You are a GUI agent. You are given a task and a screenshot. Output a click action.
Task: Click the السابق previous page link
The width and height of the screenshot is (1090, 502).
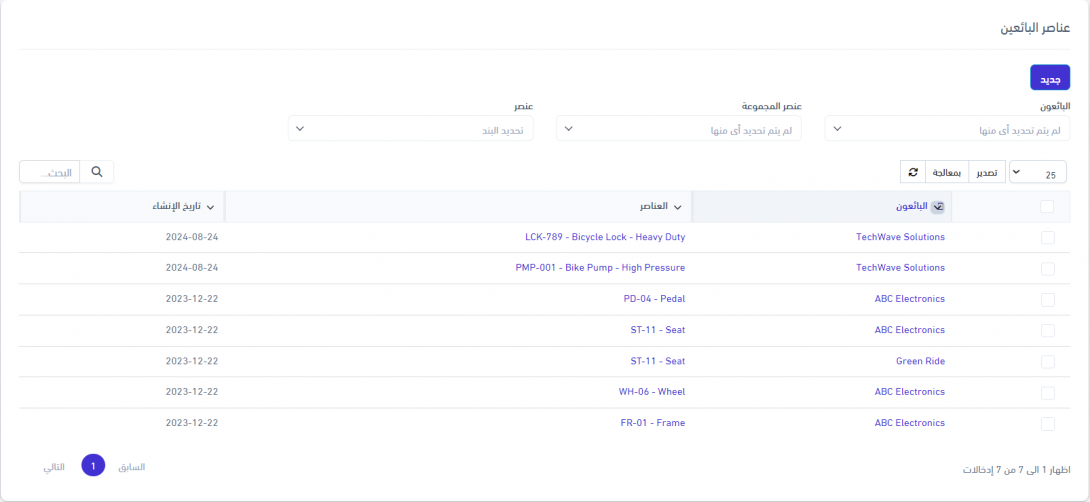pos(132,467)
